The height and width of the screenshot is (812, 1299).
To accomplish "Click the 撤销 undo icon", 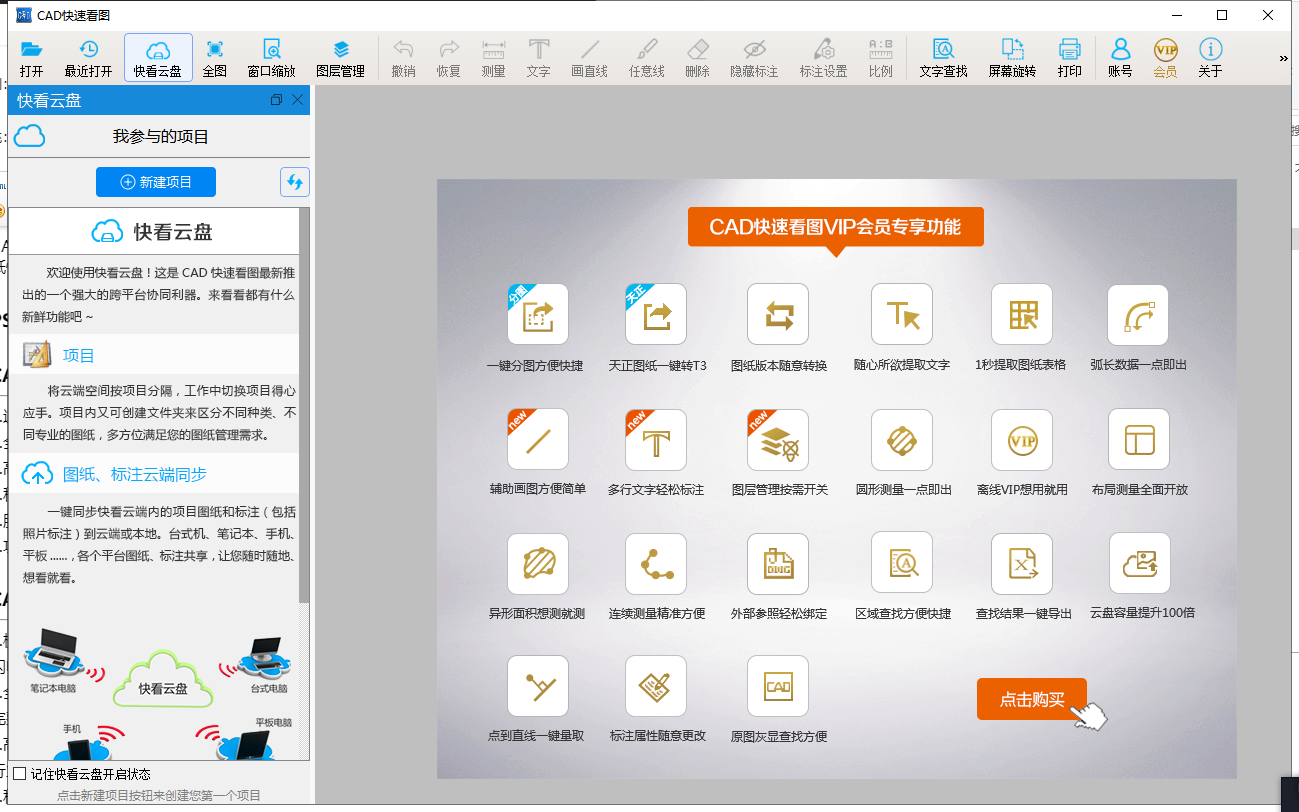I will 403,58.
